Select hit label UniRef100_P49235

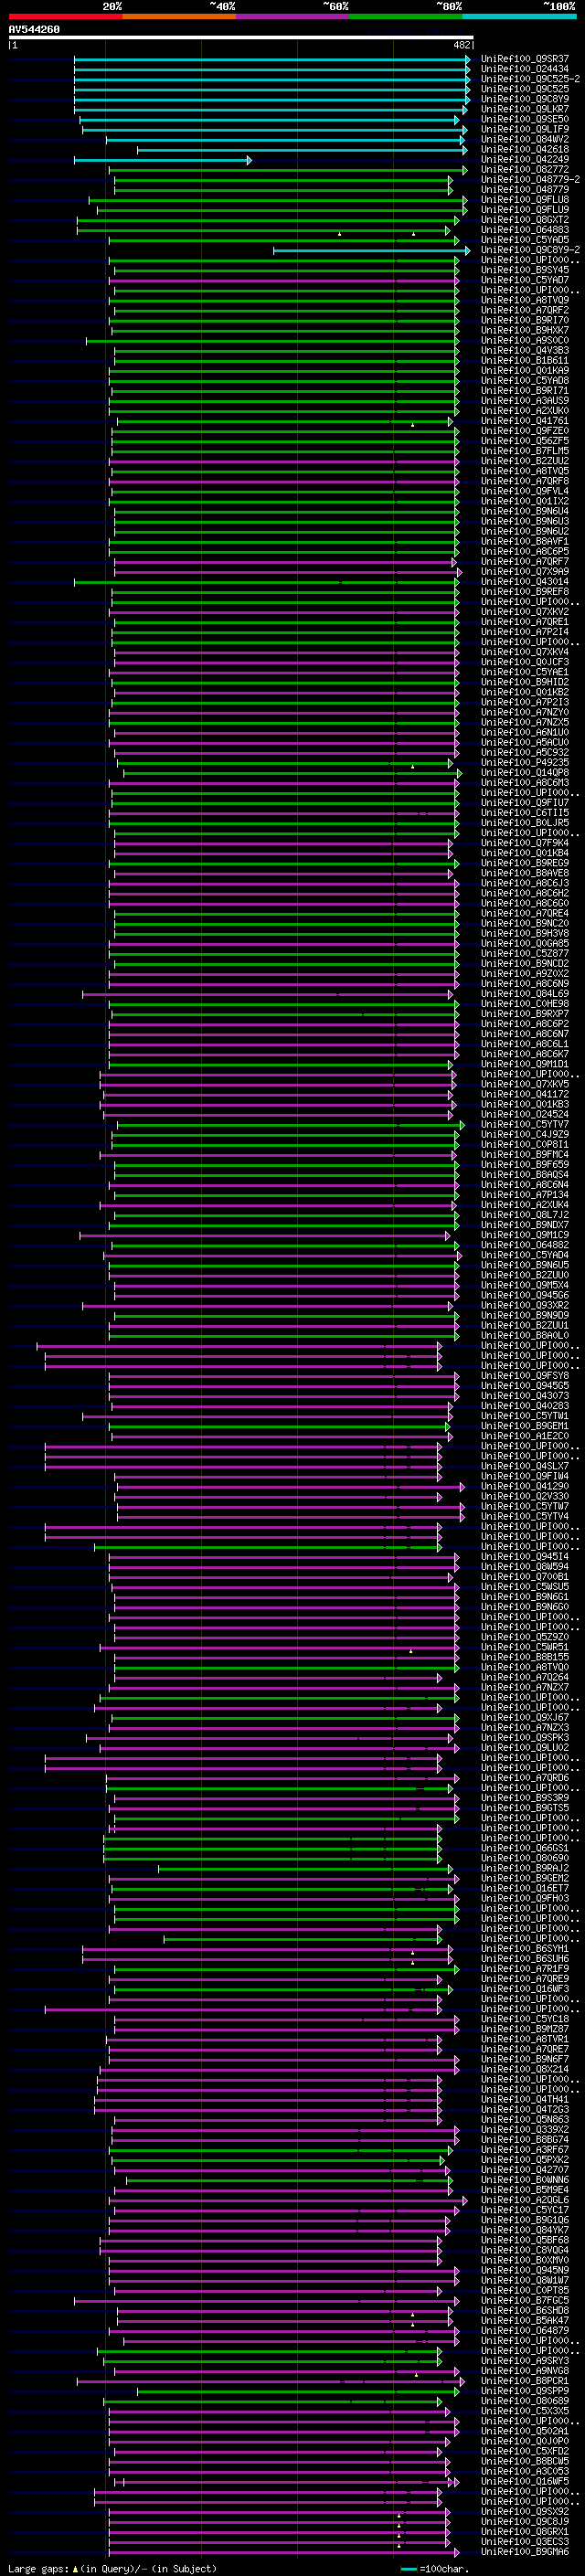point(525,762)
